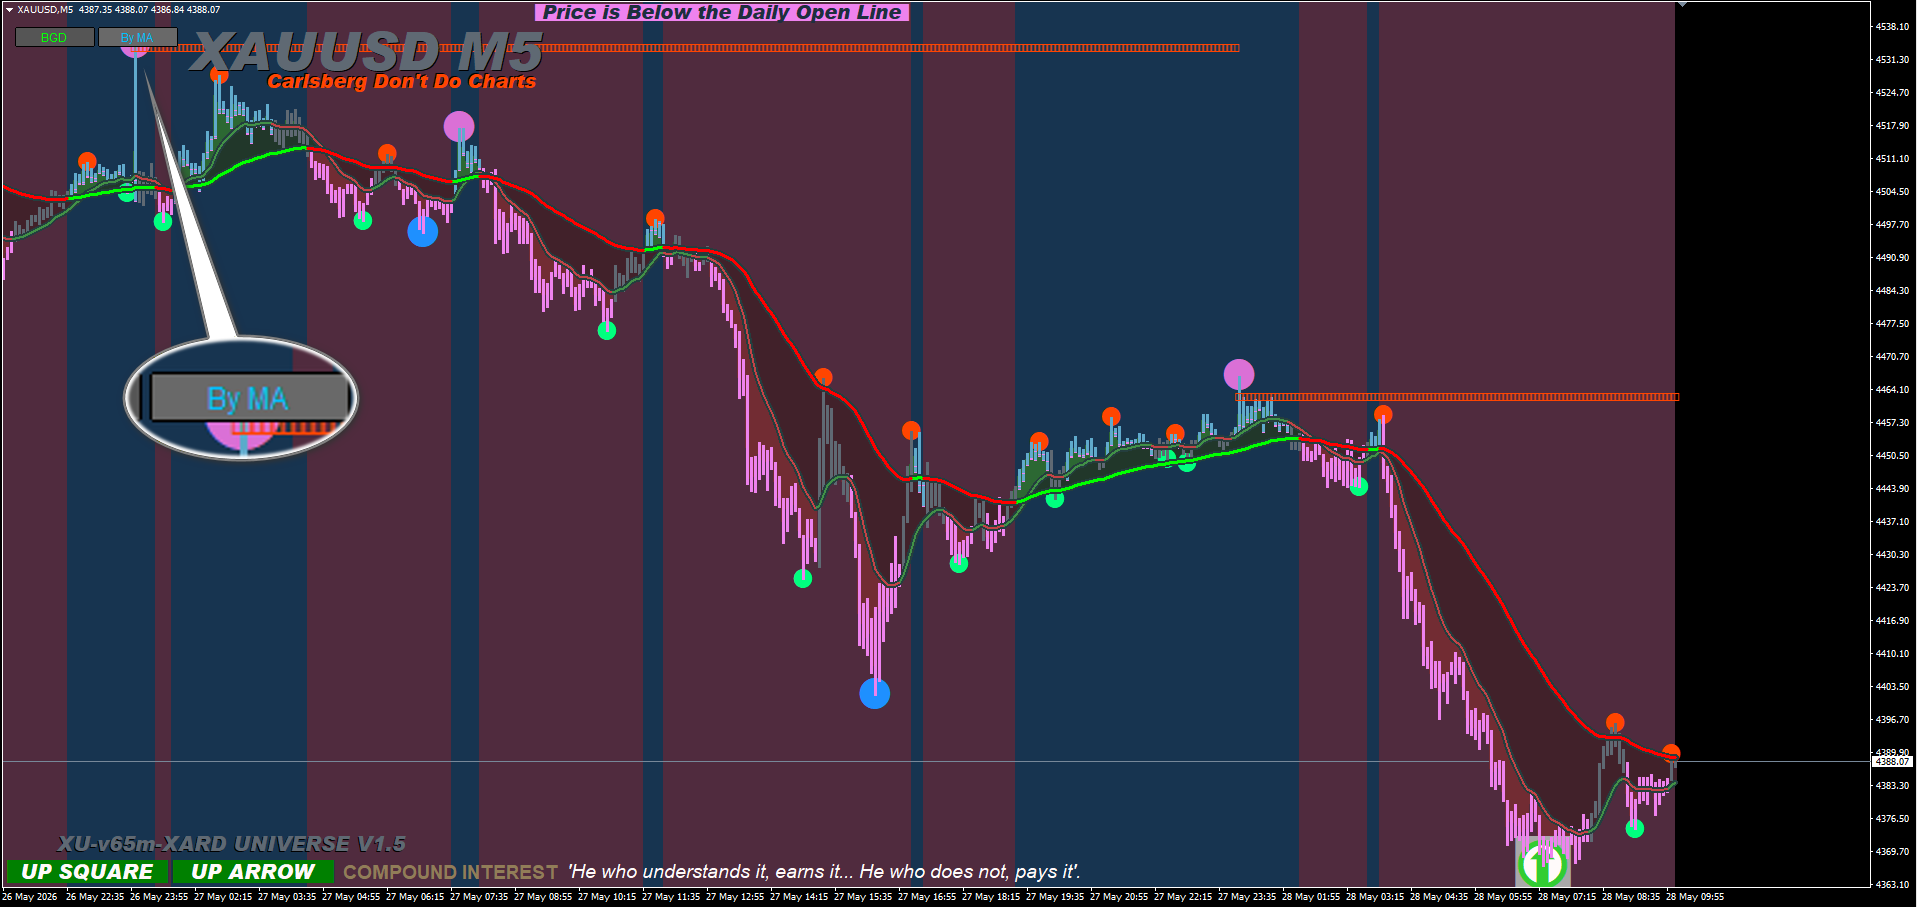Image resolution: width=1918 pixels, height=907 pixels.
Task: Click the magnified By MA callout bubble
Action: pos(241,399)
